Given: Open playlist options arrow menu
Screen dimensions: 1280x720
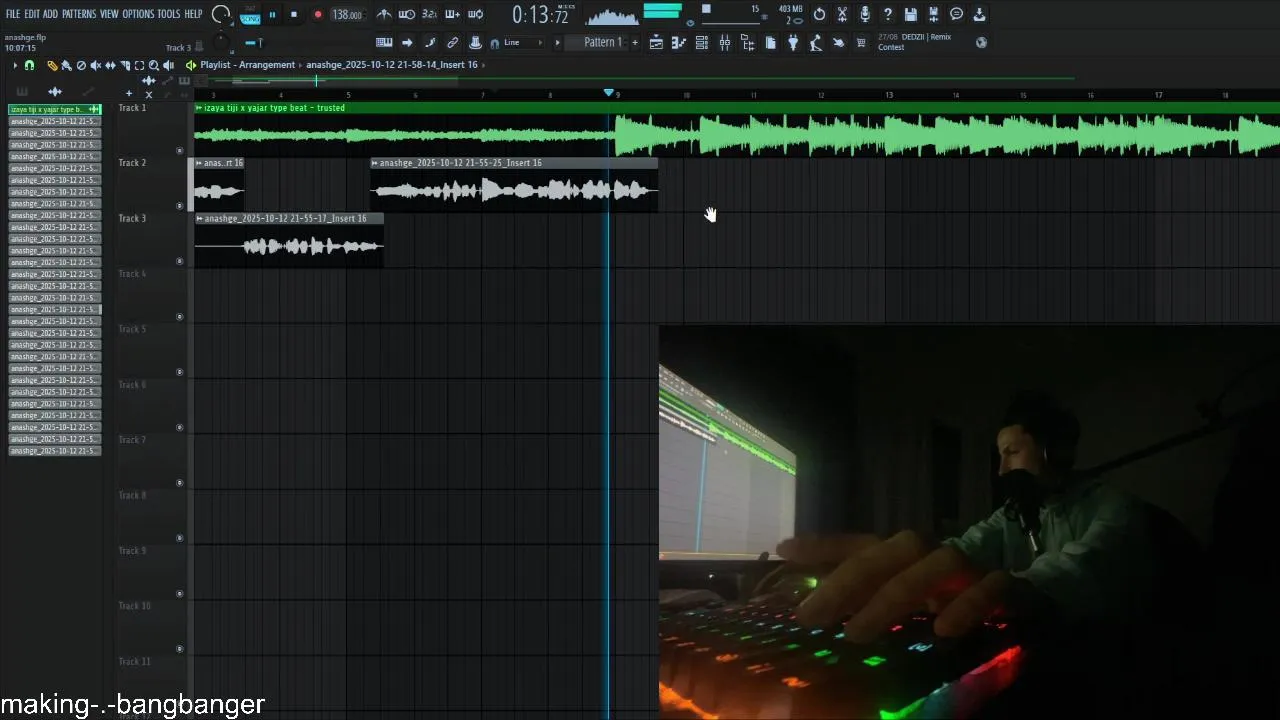Looking at the screenshot, I should (15, 65).
